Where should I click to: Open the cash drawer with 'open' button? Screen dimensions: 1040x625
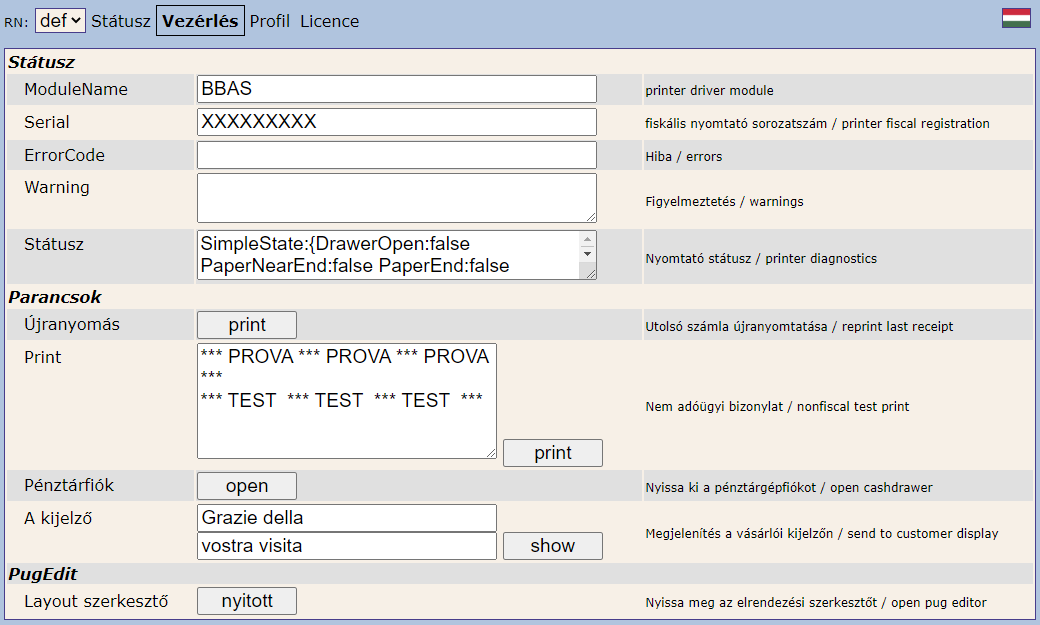247,486
